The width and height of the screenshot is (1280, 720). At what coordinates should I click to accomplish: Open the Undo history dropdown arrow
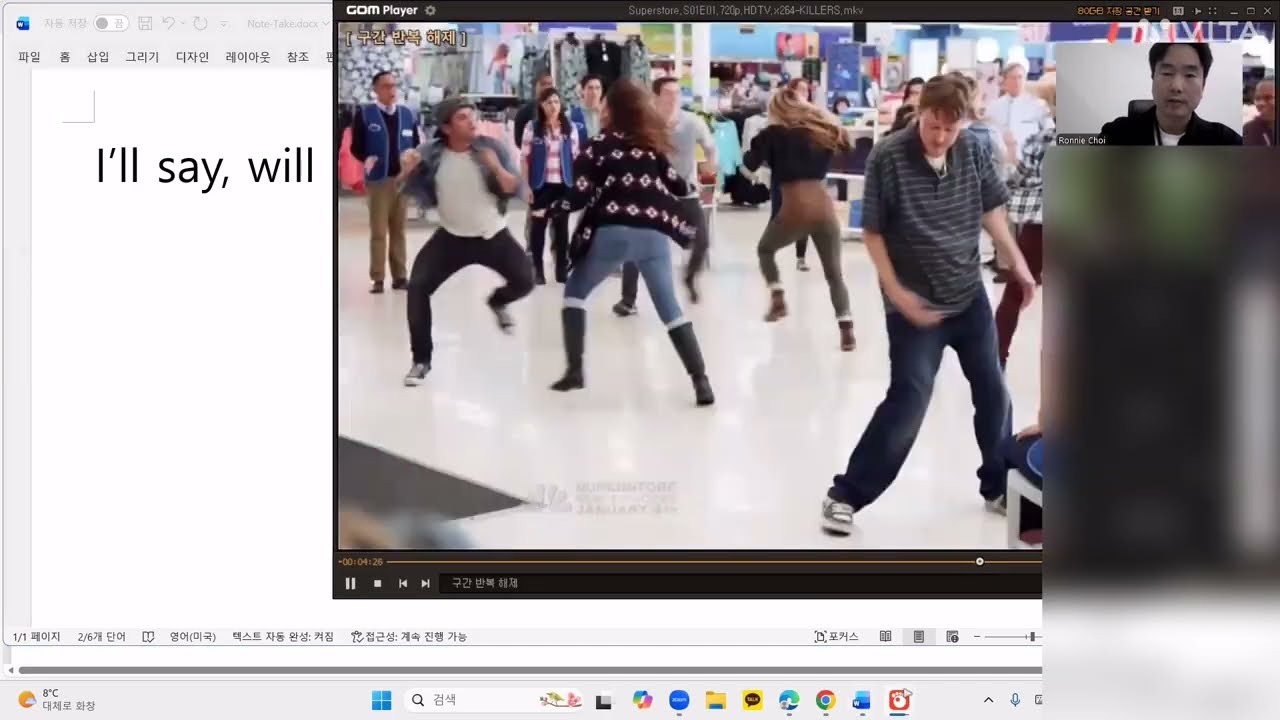tap(182, 23)
